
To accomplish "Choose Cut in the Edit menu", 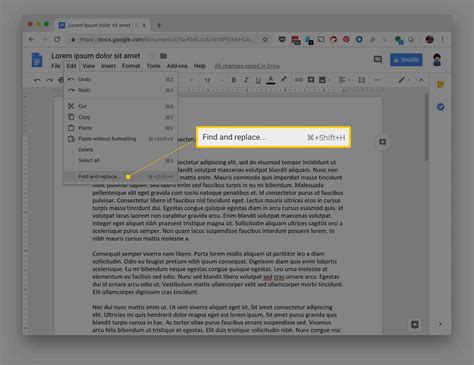I will pos(120,106).
